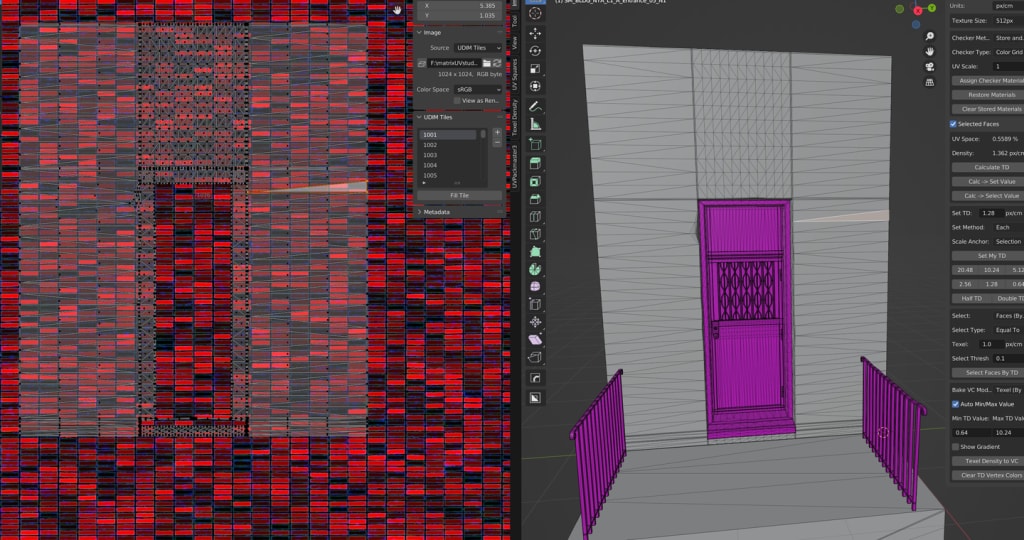This screenshot has width=1024, height=540.
Task: Click the Restore Materials button
Action: point(987,95)
